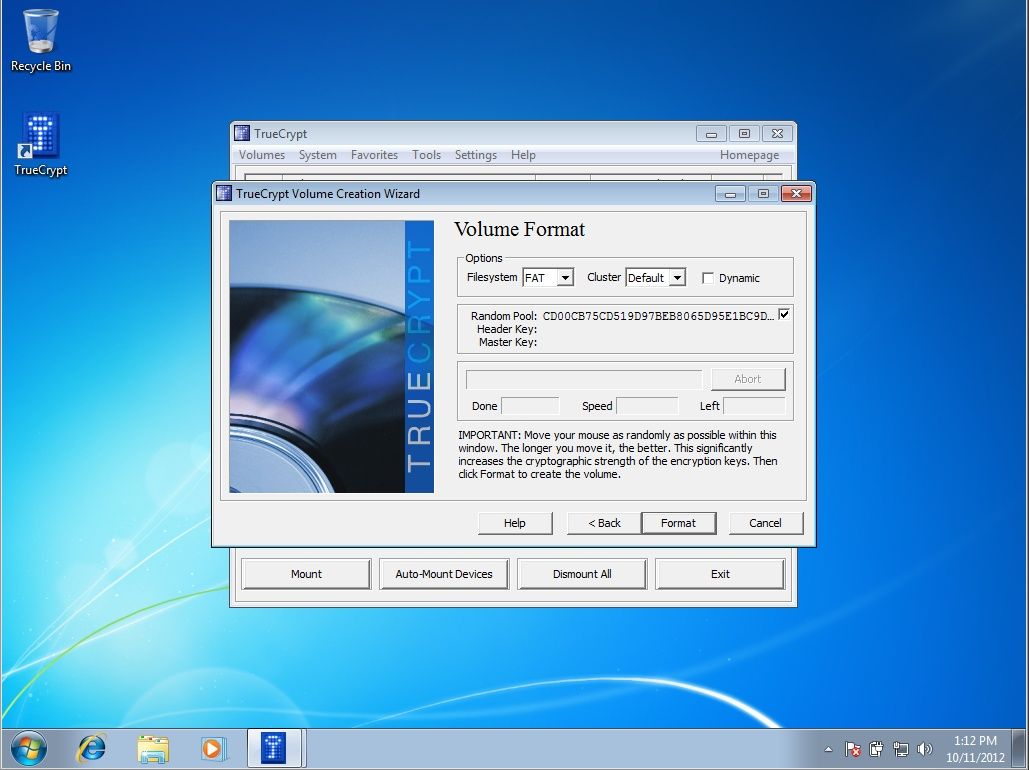Show hidden tray icons arrow
Image resolution: width=1029 pixels, height=770 pixels.
pos(828,749)
